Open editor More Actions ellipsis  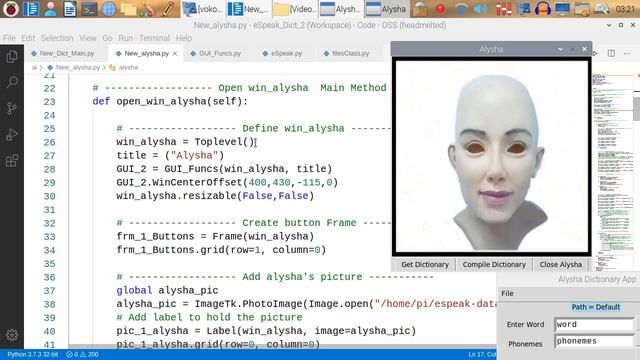[627, 53]
